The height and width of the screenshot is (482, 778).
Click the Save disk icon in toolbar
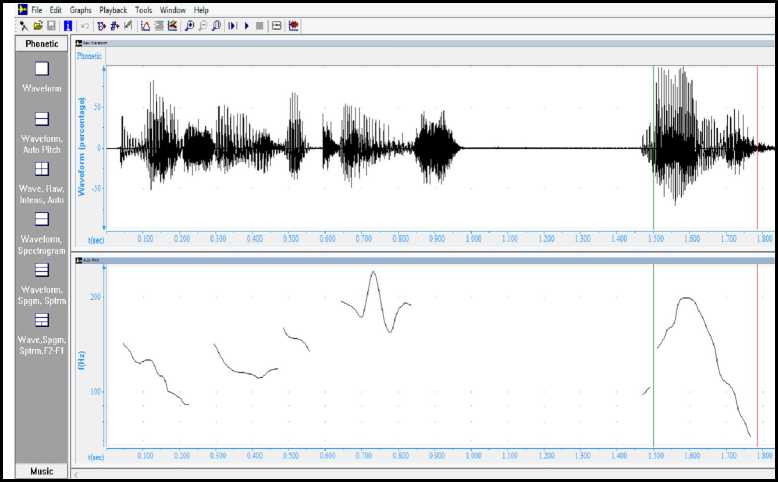(x=50, y=25)
